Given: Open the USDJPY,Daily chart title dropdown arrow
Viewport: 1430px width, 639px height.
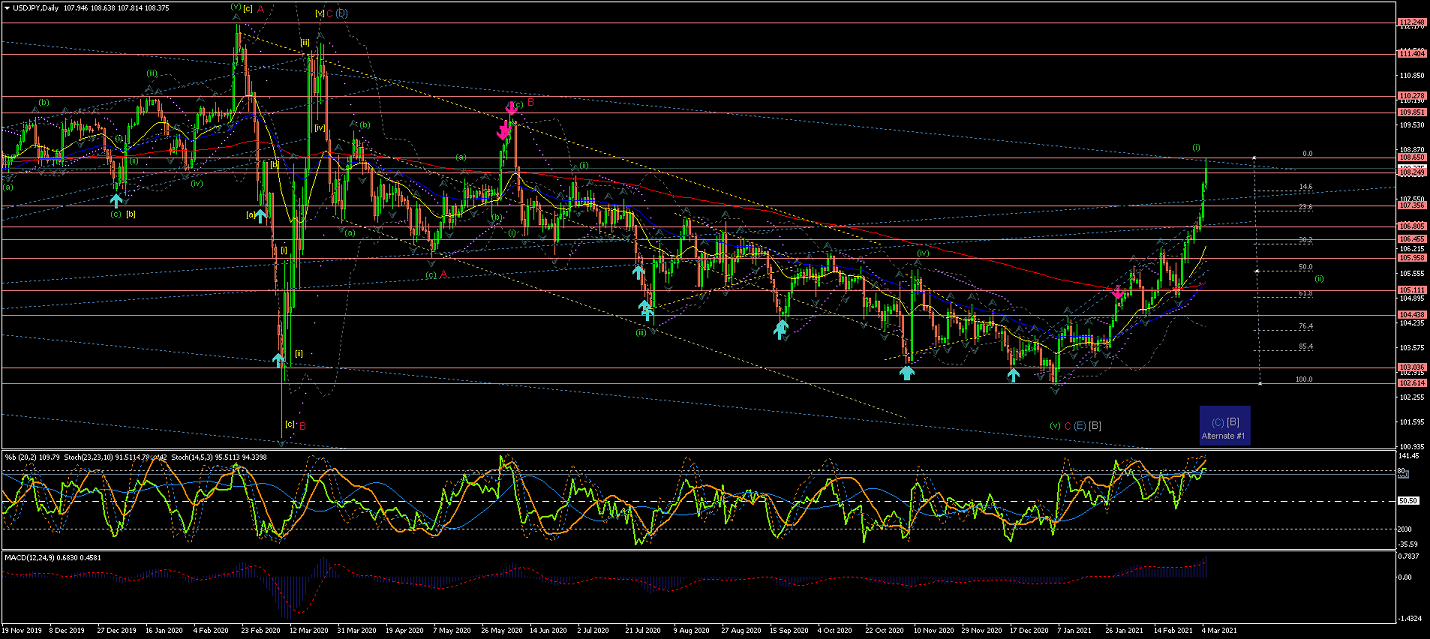Looking at the screenshot, I should click(x=6, y=7).
